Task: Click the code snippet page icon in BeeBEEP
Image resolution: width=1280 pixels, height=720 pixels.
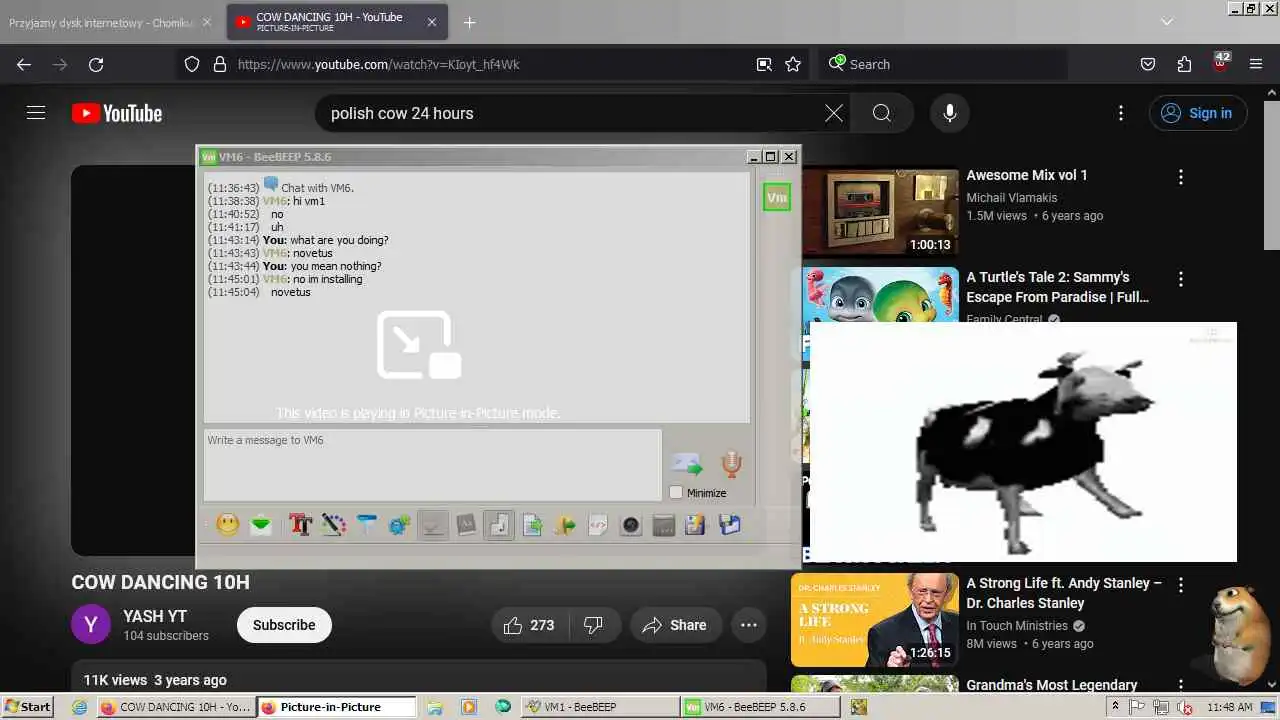Action: (x=598, y=525)
